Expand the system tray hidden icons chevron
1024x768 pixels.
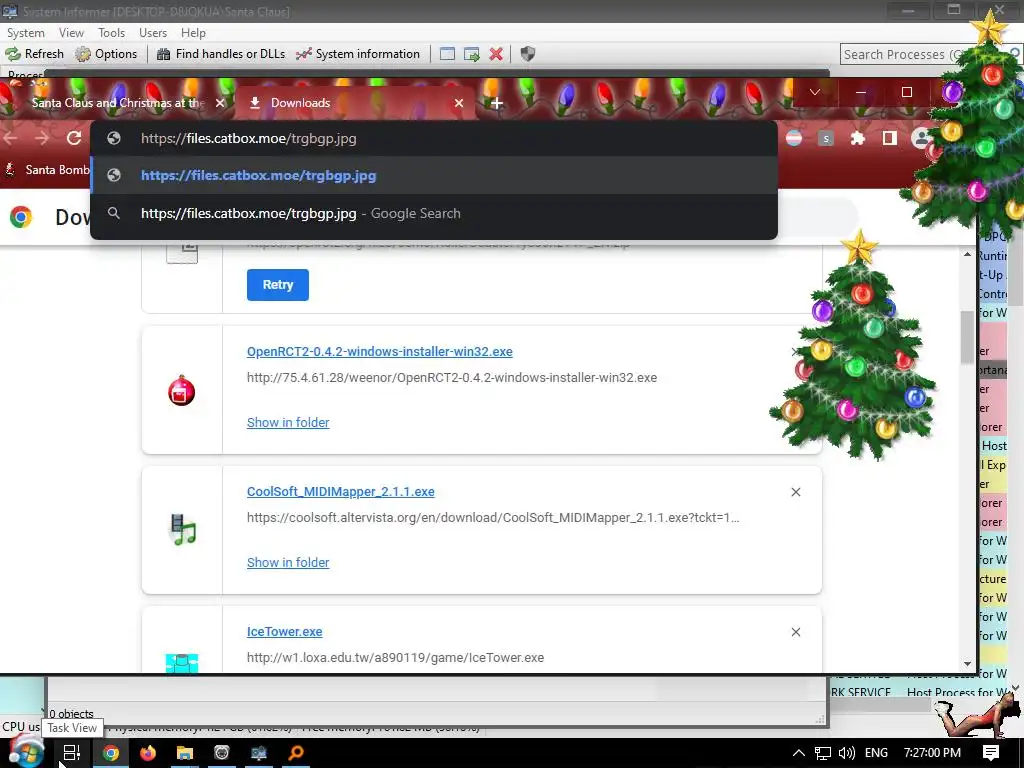(798, 753)
